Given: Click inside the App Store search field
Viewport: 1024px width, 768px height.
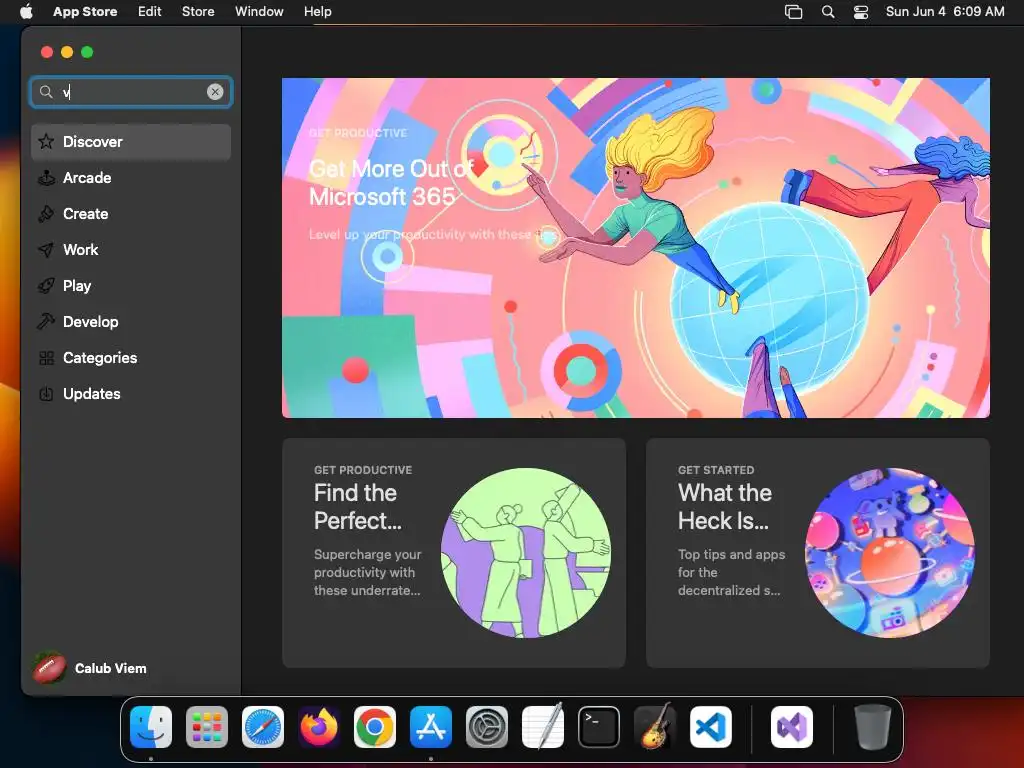Looking at the screenshot, I should [131, 92].
